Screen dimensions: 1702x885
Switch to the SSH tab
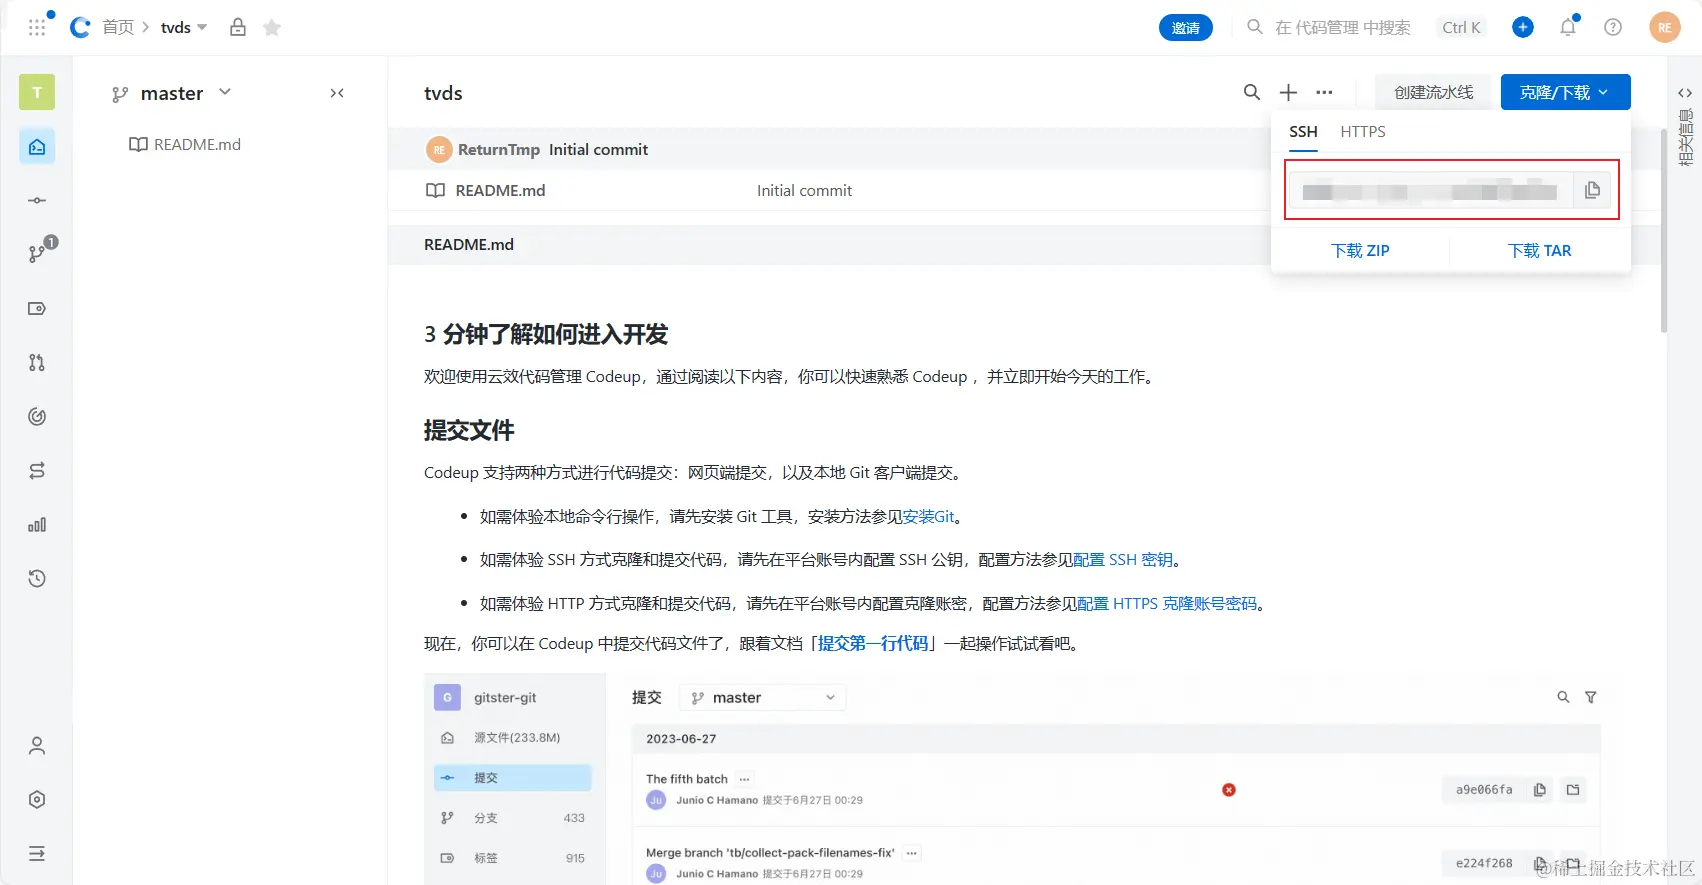coord(1303,132)
